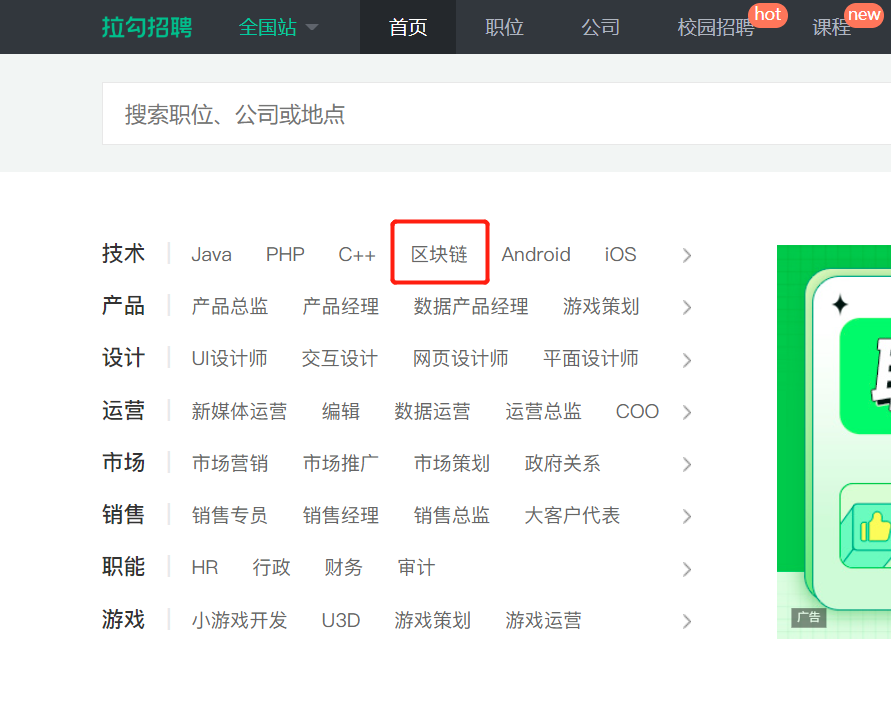Select the C++ job link

click(x=357, y=254)
